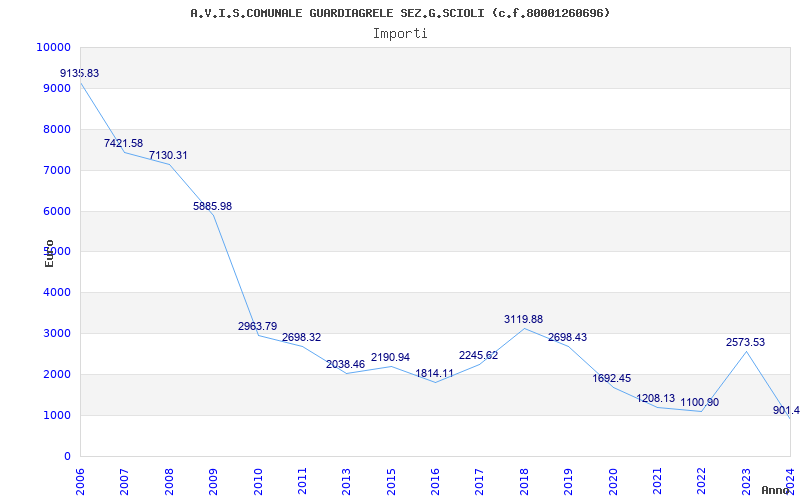The height and width of the screenshot is (500, 800).
Task: Select x-axis year 2006
Action: pyautogui.click(x=81, y=481)
